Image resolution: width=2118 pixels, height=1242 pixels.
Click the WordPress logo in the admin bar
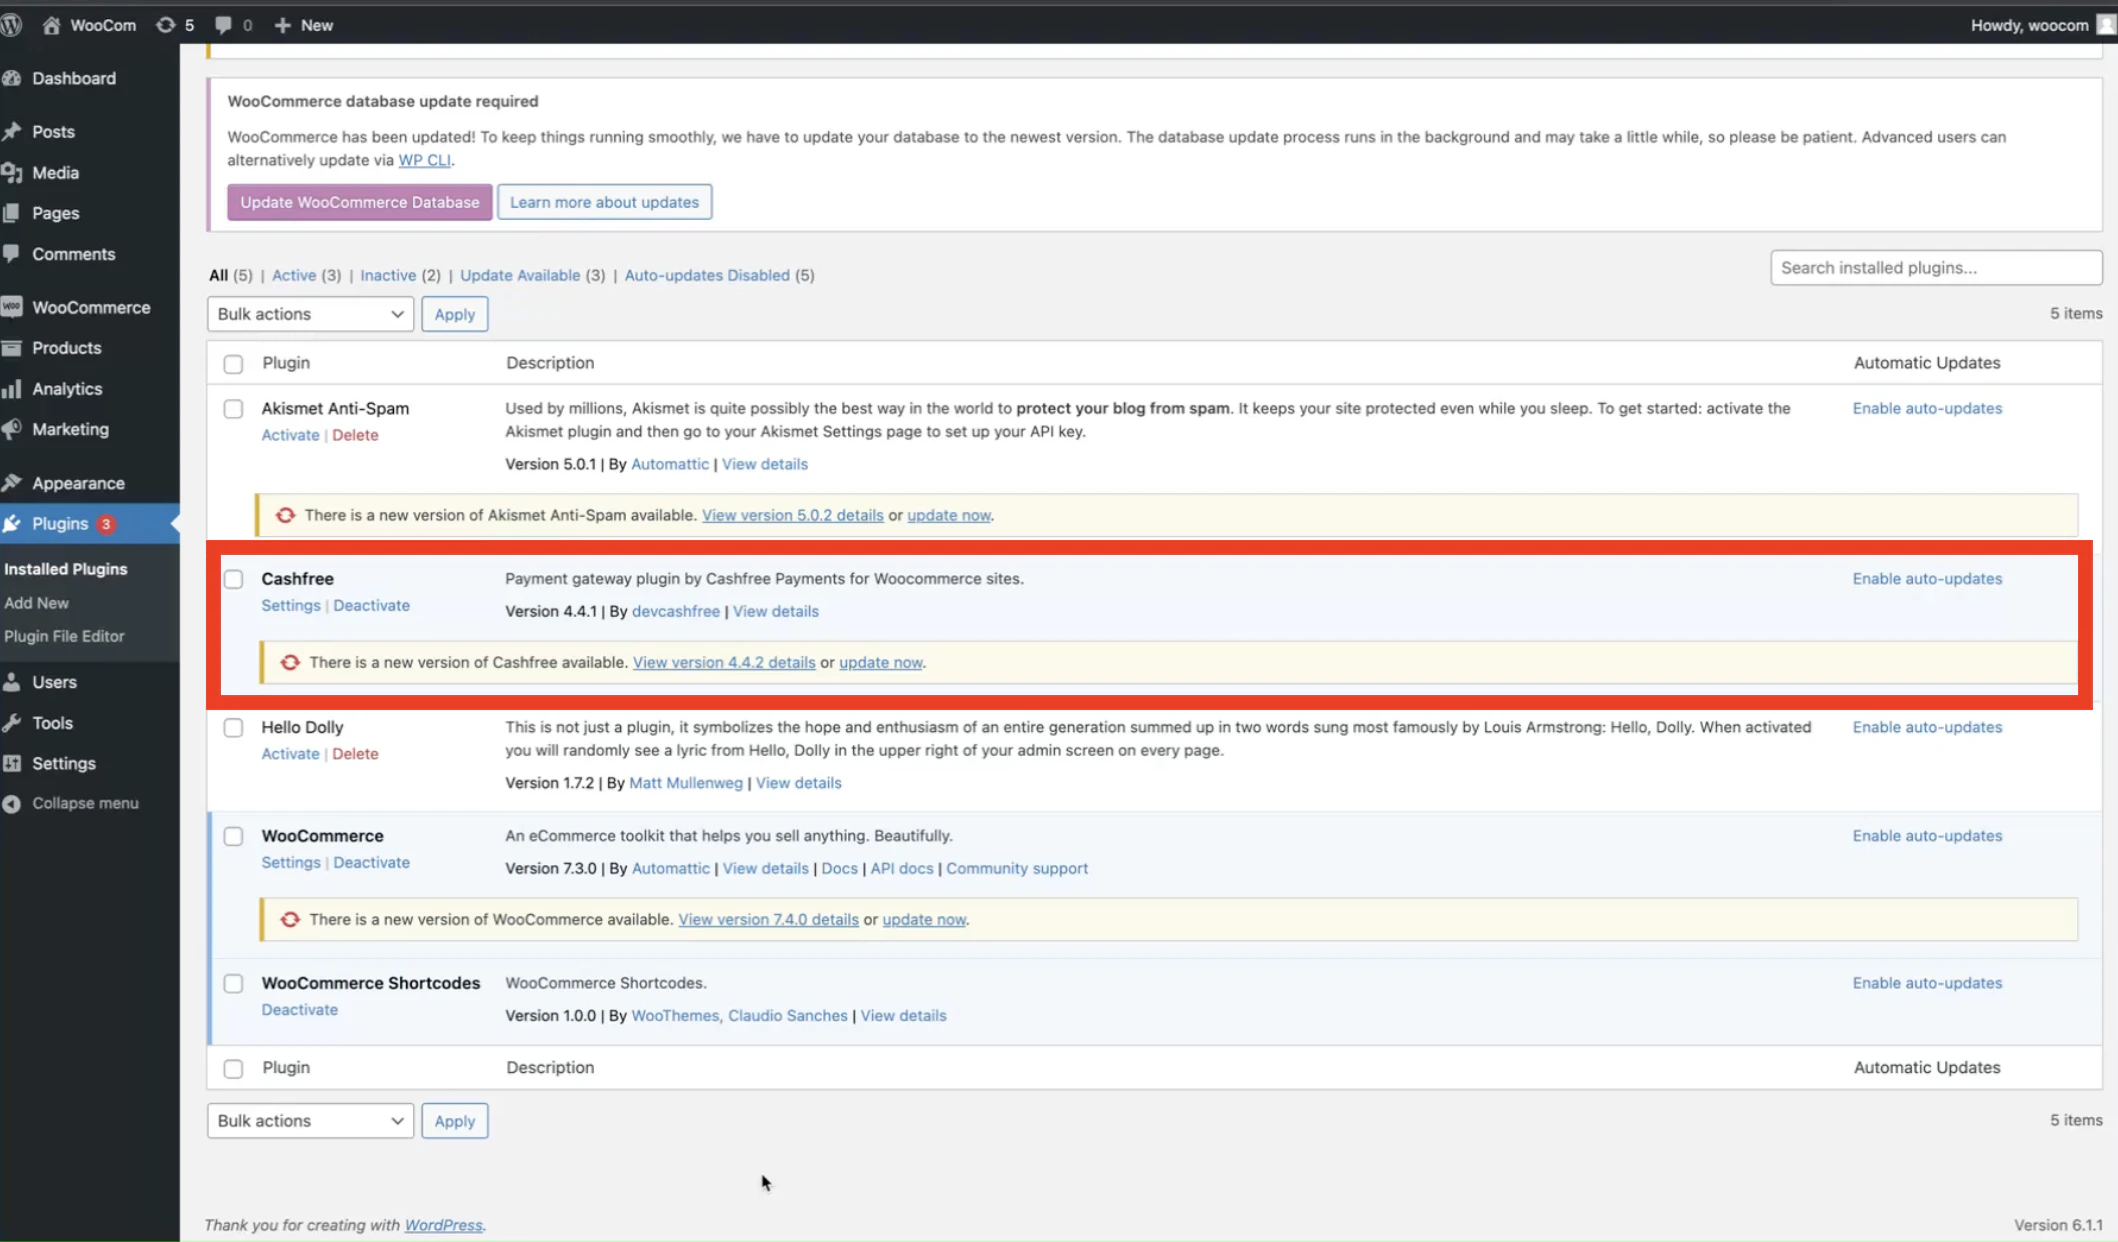(x=13, y=24)
